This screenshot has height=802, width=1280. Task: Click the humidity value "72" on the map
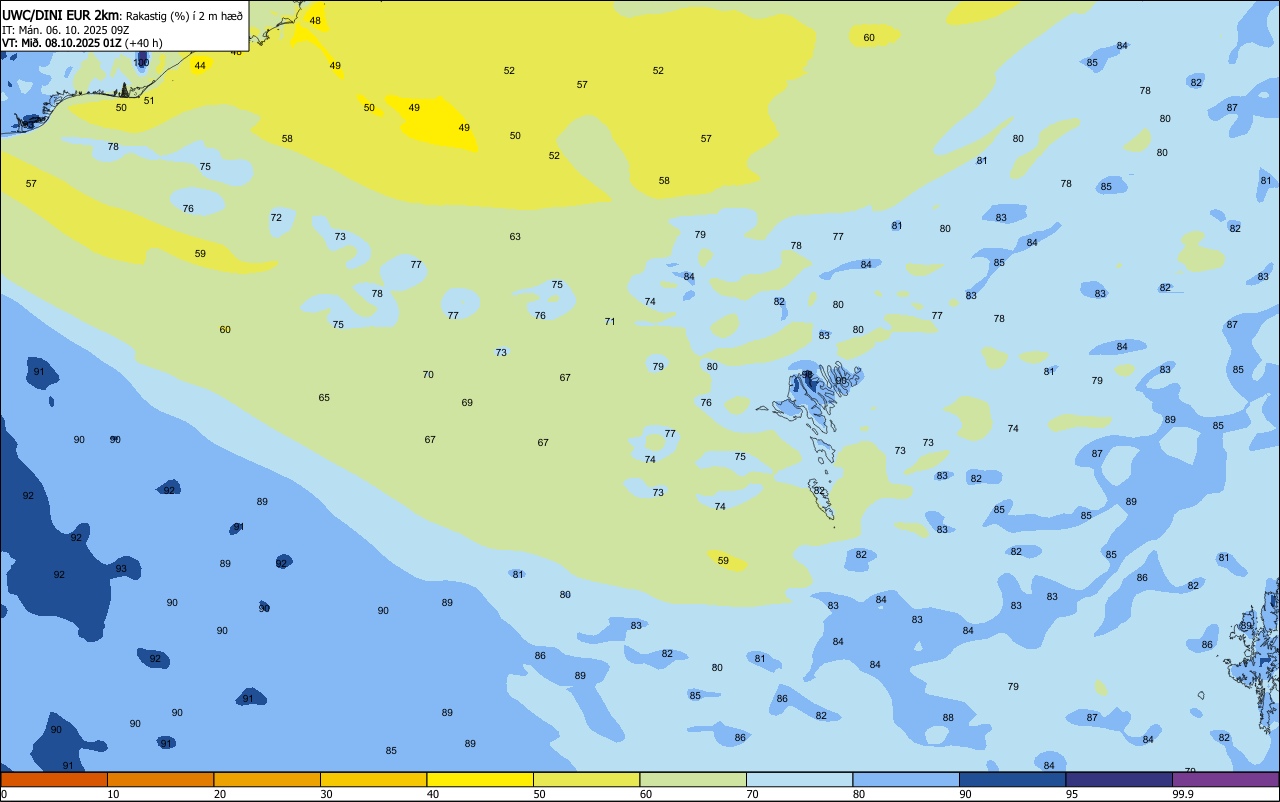tap(276, 217)
